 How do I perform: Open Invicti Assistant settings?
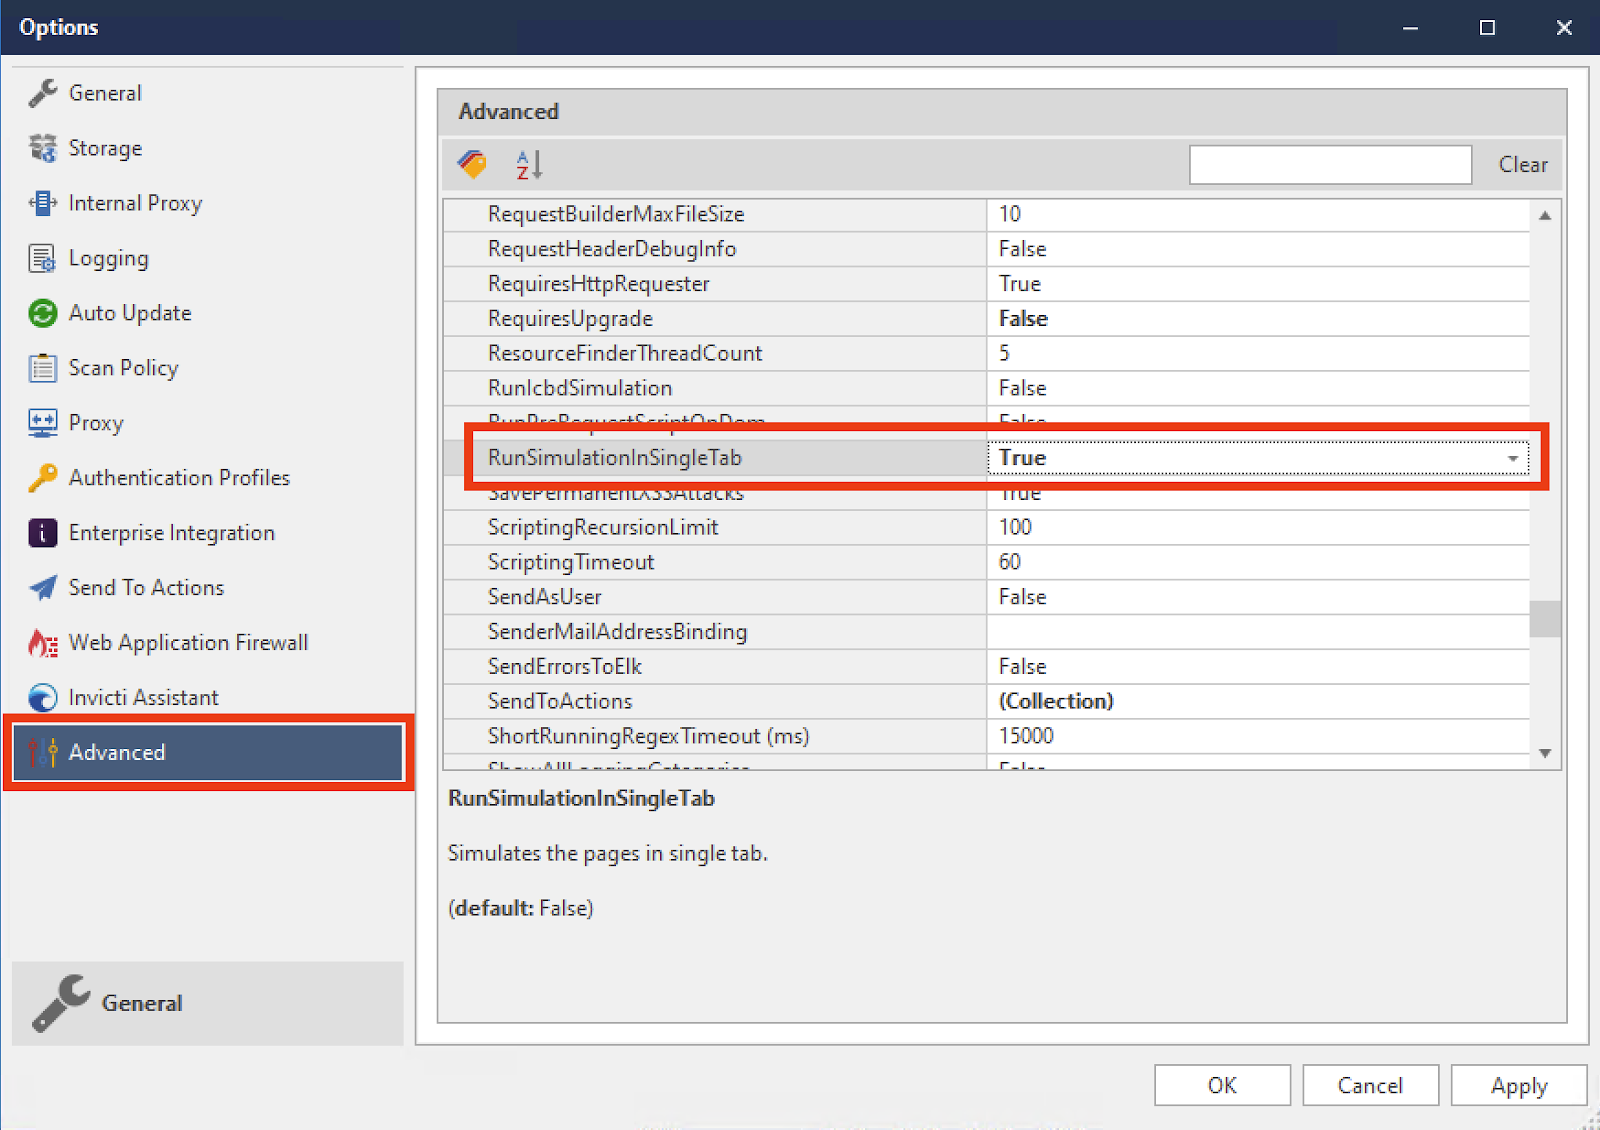[x=143, y=697]
